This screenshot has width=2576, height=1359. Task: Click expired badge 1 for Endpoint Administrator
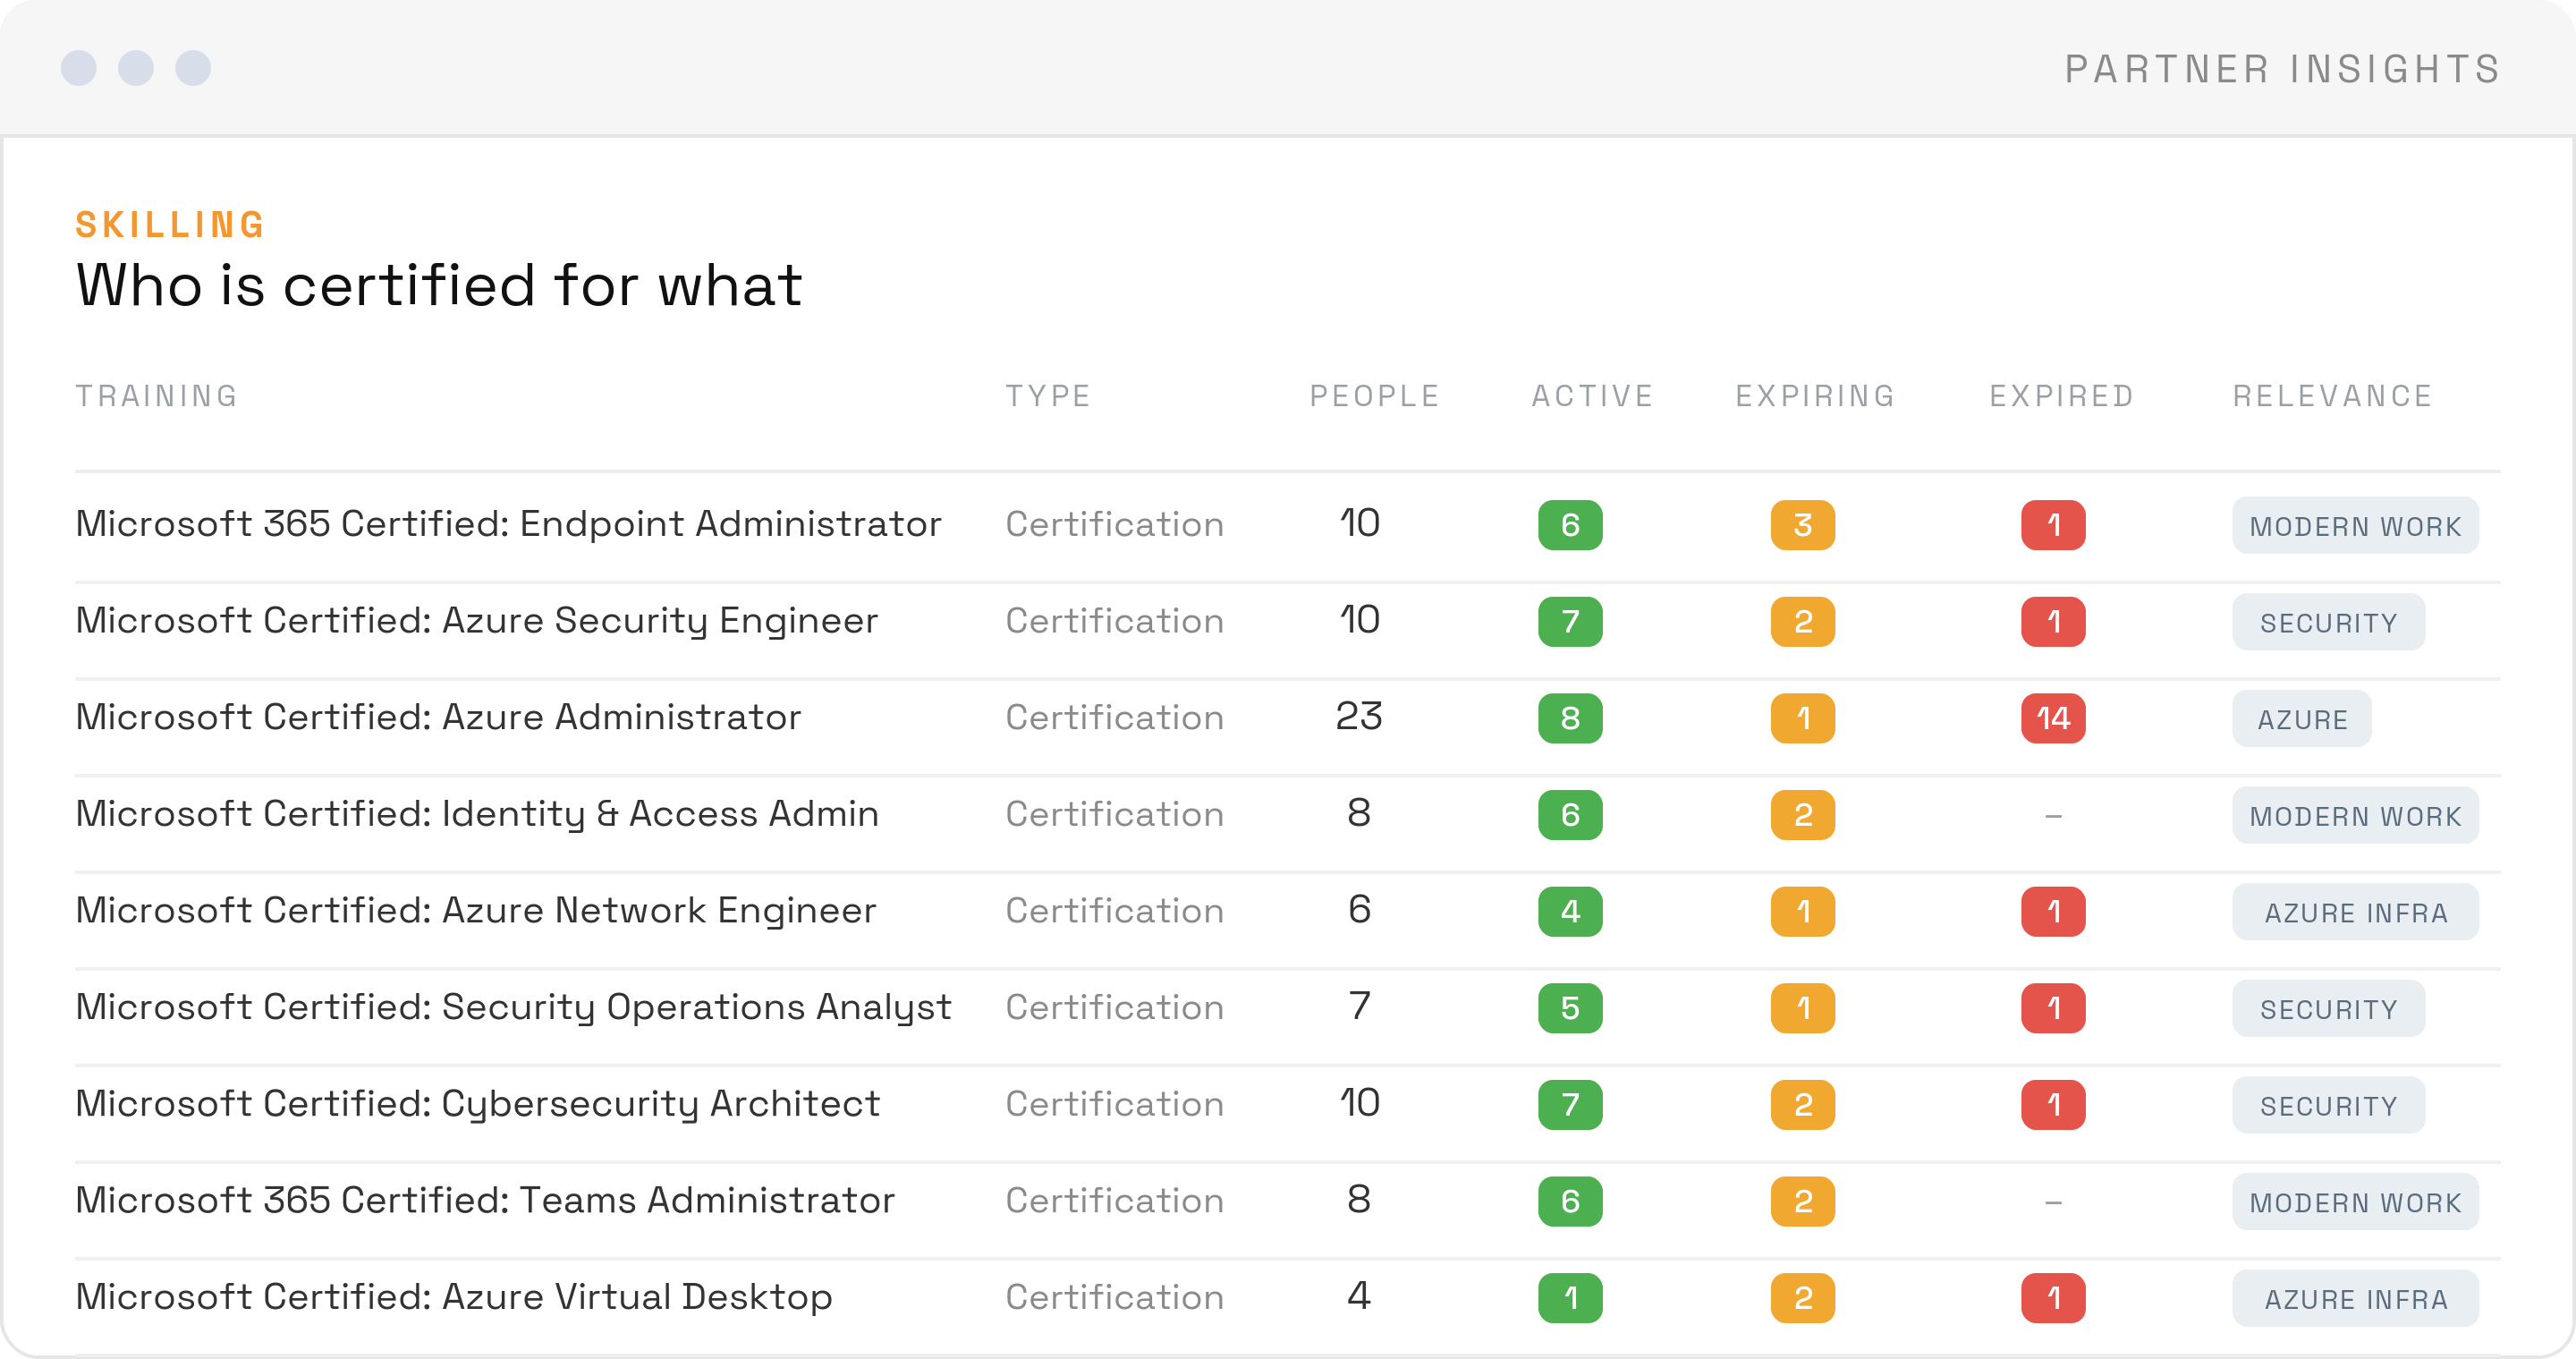coord(2053,525)
